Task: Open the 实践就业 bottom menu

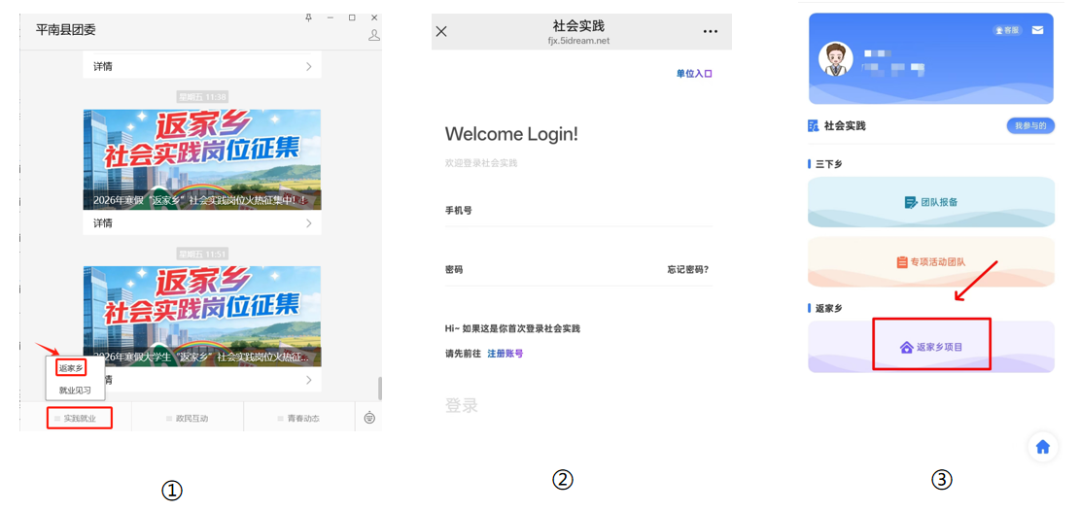Action: 79,418
